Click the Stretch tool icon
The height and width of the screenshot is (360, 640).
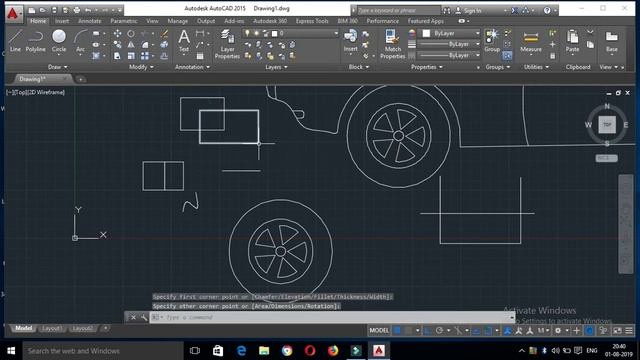coord(117,56)
